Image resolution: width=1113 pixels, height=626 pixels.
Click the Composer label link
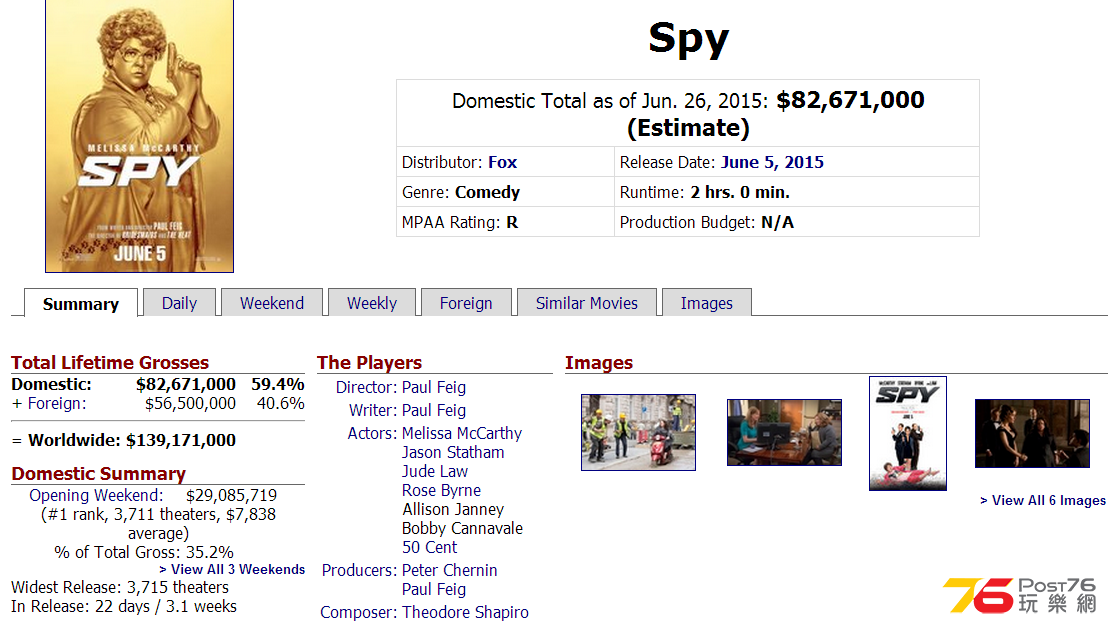pyautogui.click(x=358, y=612)
